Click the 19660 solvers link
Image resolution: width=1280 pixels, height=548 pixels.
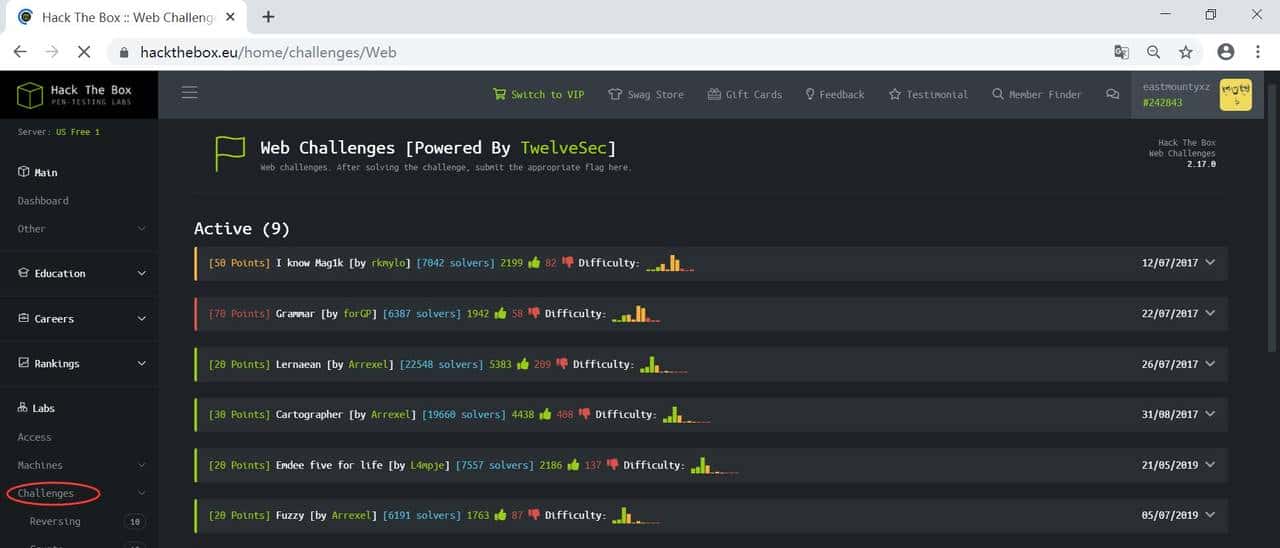point(468,415)
